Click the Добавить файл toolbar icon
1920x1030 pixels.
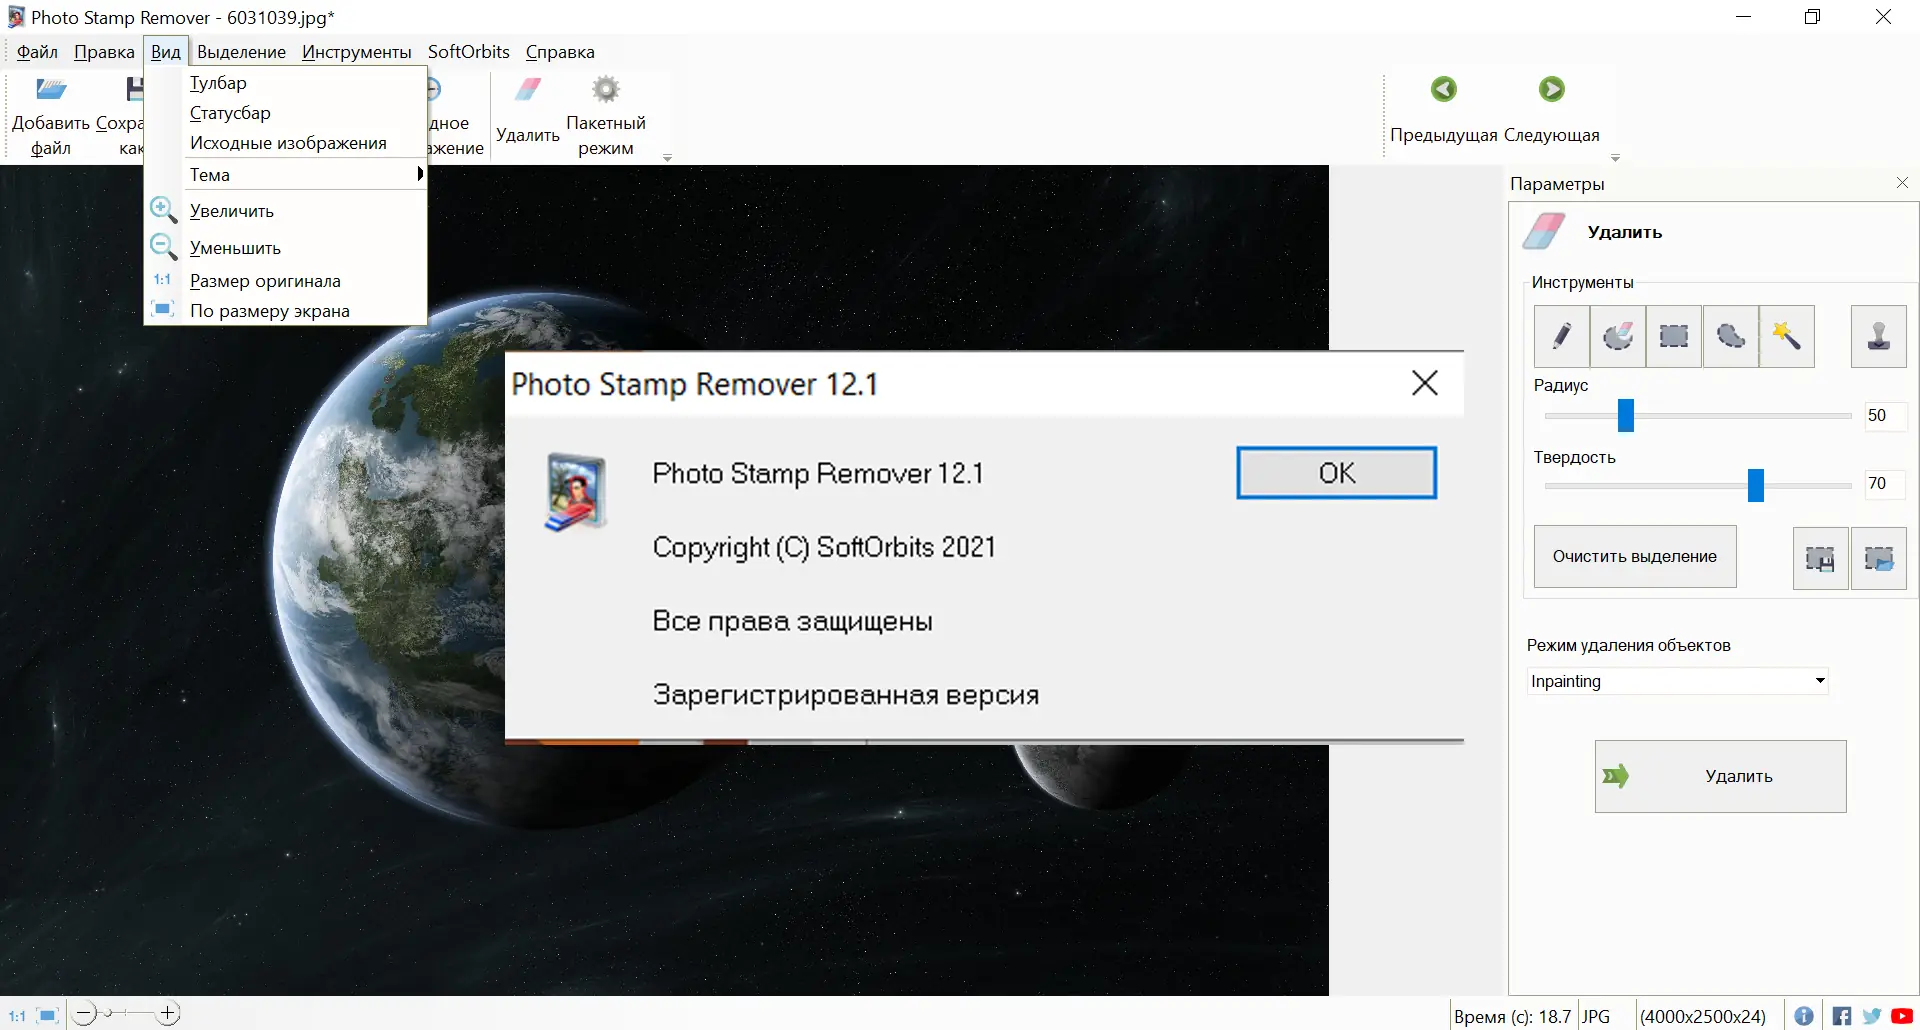click(51, 90)
